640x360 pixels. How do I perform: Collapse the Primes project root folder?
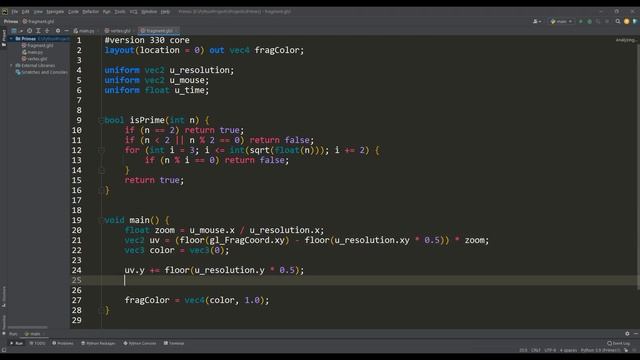tap(11, 39)
